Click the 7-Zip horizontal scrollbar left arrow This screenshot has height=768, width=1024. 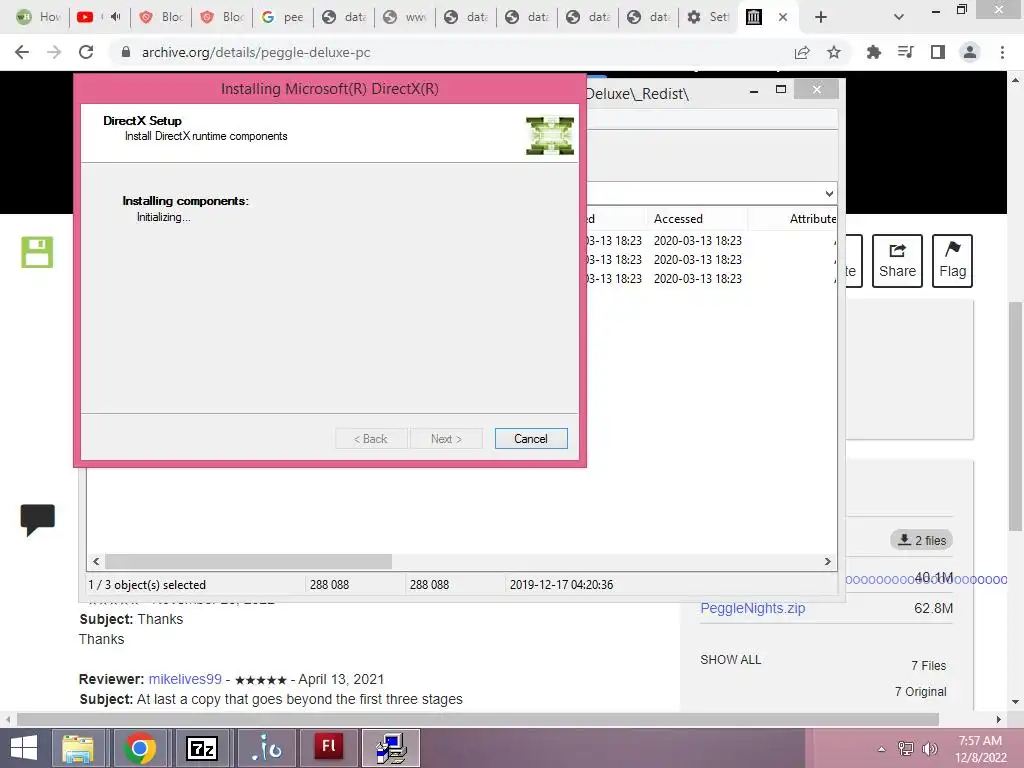(x=96, y=562)
